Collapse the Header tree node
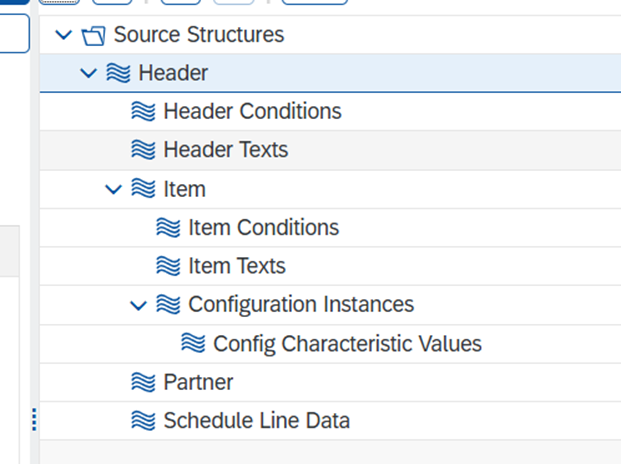621x464 pixels. (x=89, y=73)
